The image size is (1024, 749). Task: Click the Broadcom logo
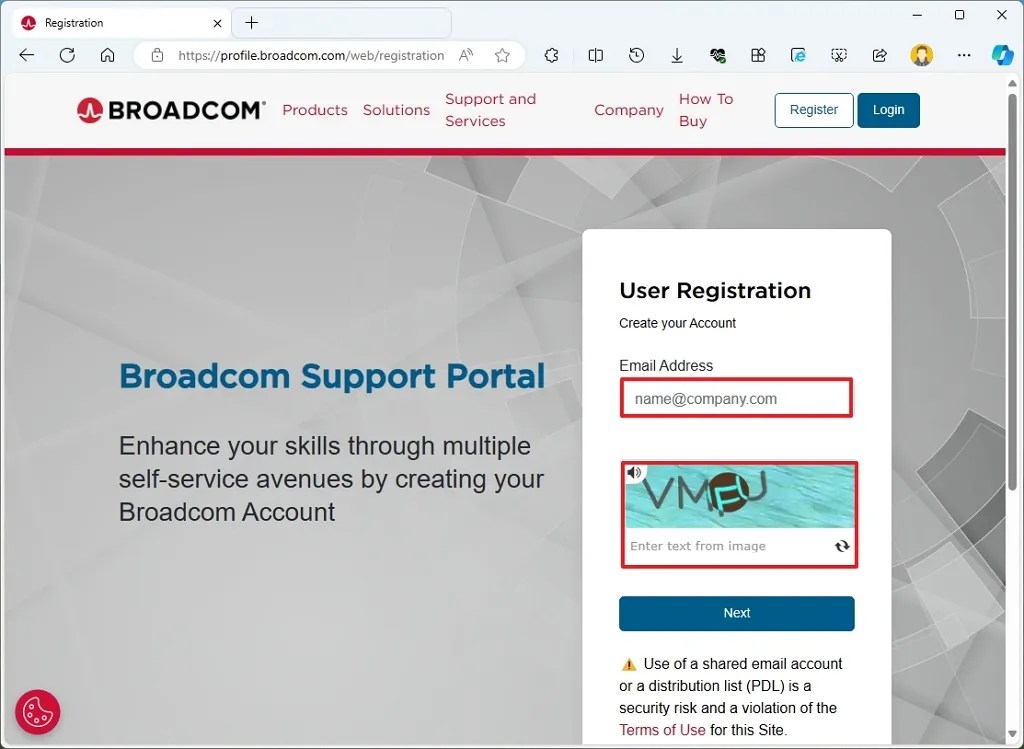click(x=170, y=110)
